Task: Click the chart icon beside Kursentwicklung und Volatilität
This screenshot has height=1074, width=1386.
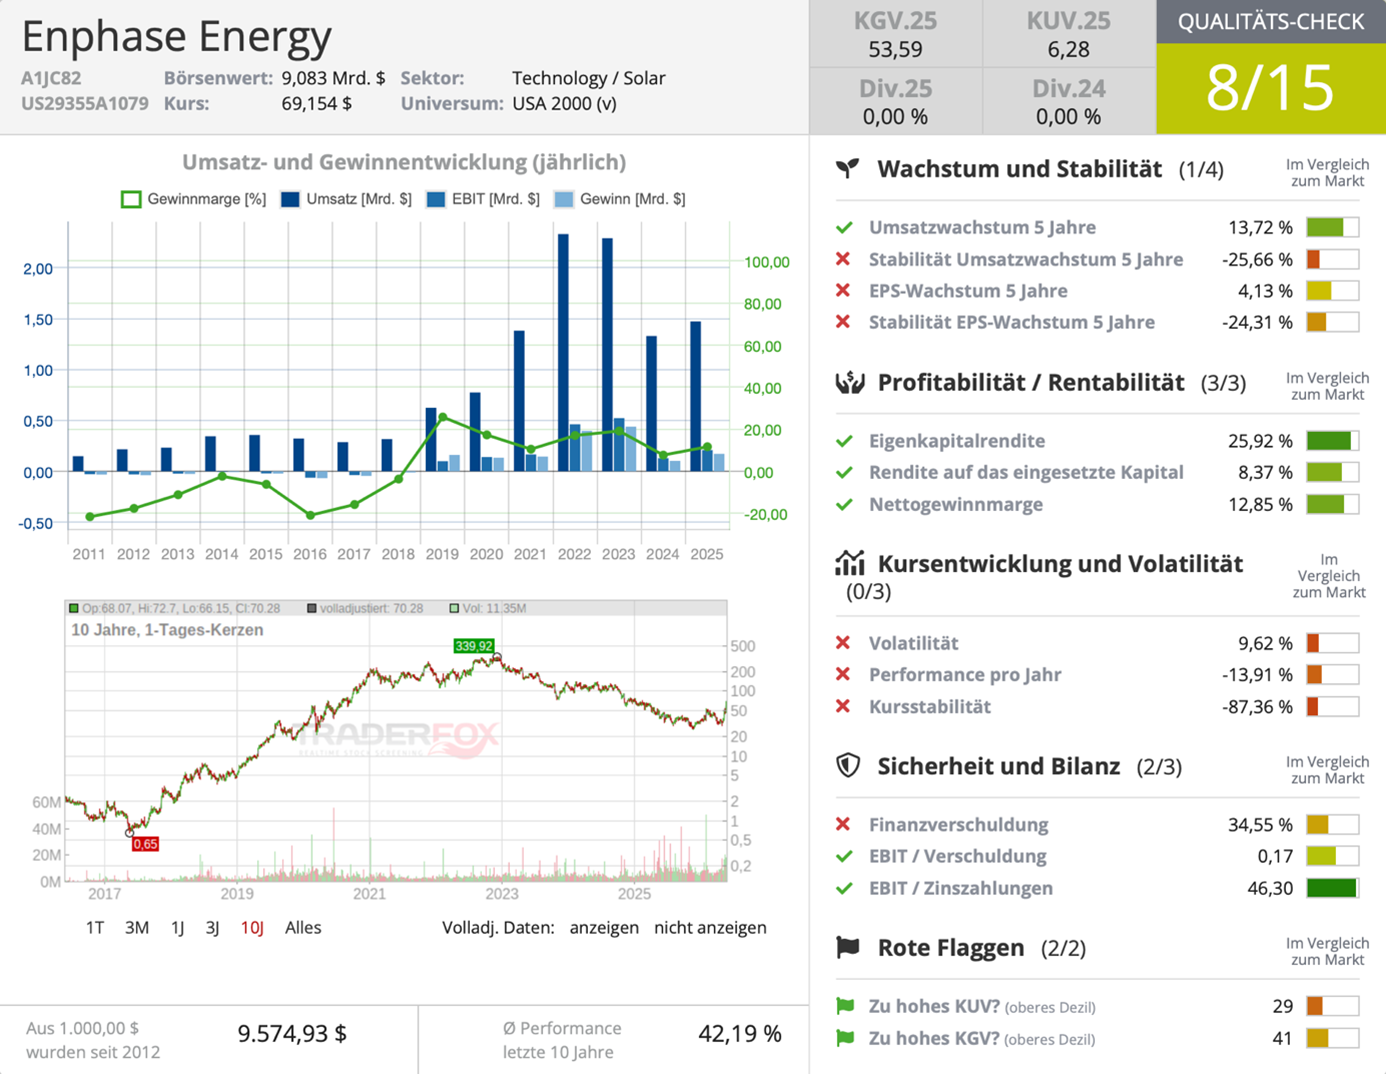Action: [850, 563]
